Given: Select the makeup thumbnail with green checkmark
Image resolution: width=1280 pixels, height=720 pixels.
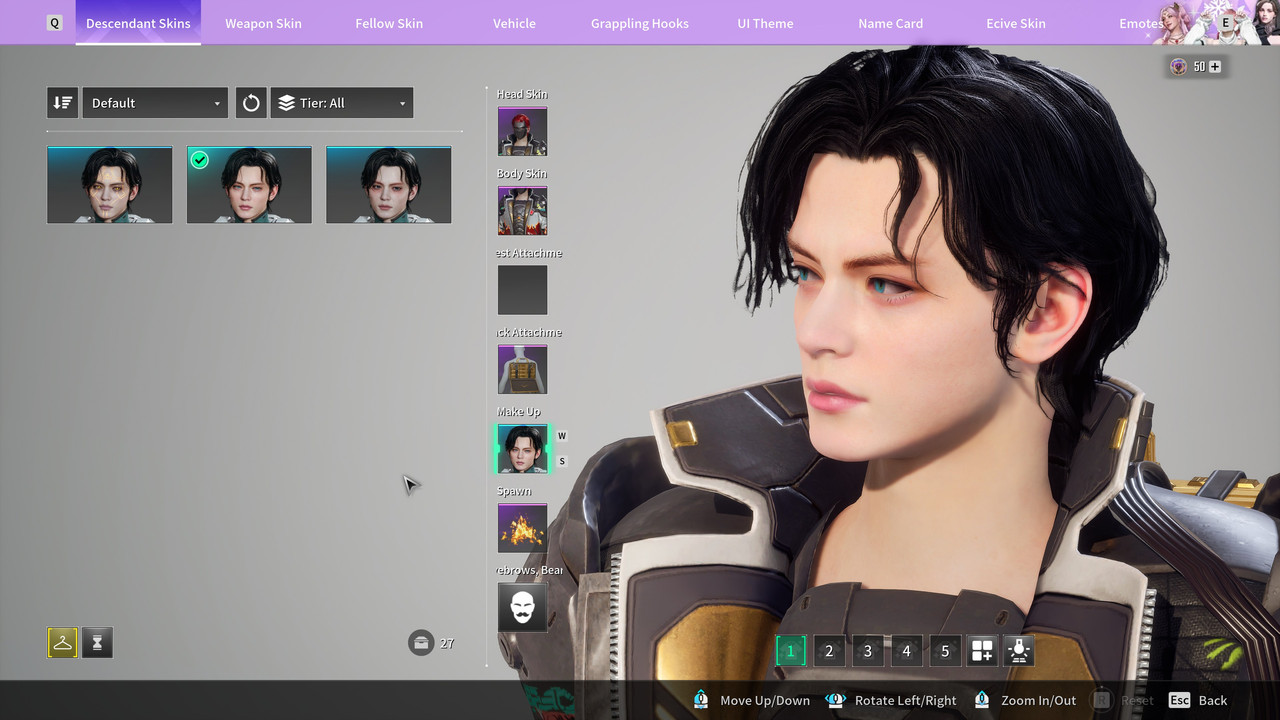Looking at the screenshot, I should pyautogui.click(x=249, y=185).
